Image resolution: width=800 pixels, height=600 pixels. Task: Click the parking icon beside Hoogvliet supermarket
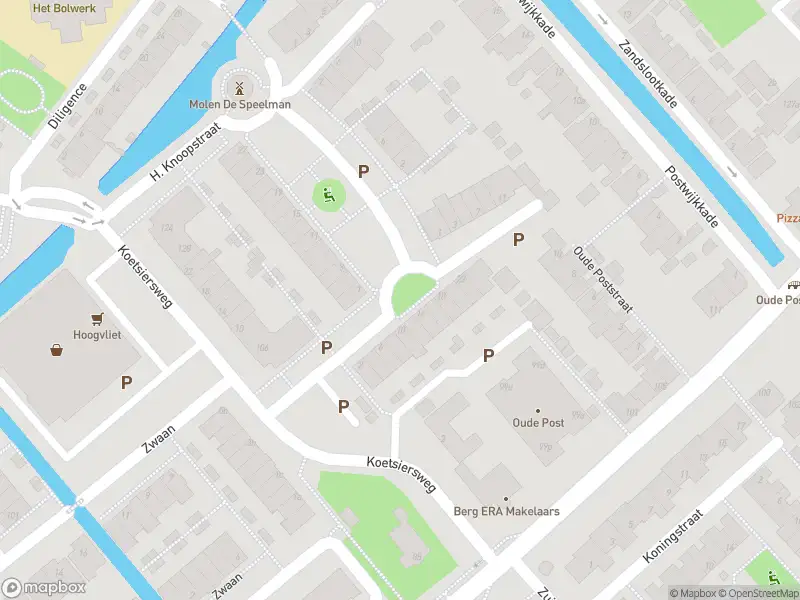coord(127,382)
